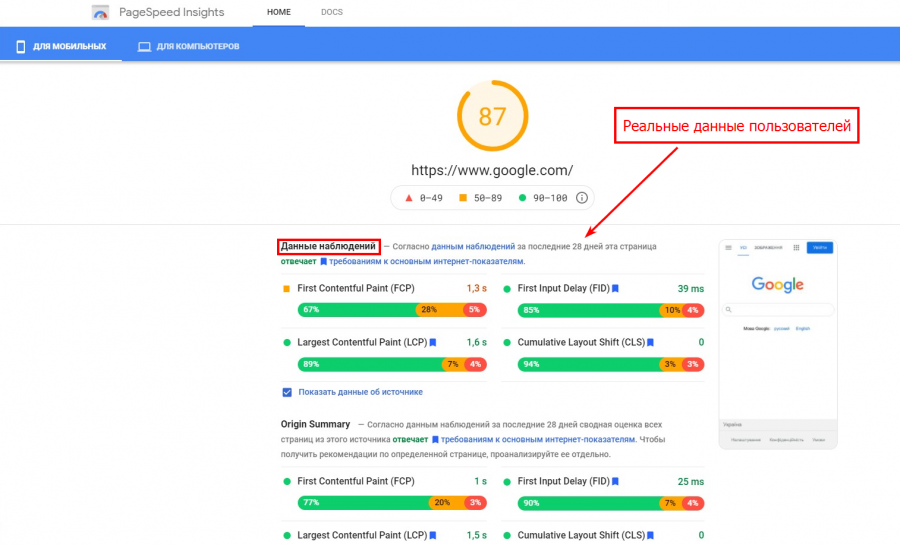This screenshot has width=900, height=545.
Task: Switch to the ДЛЯ КОМПЬЮТЕРОВ tab
Action: point(189,46)
